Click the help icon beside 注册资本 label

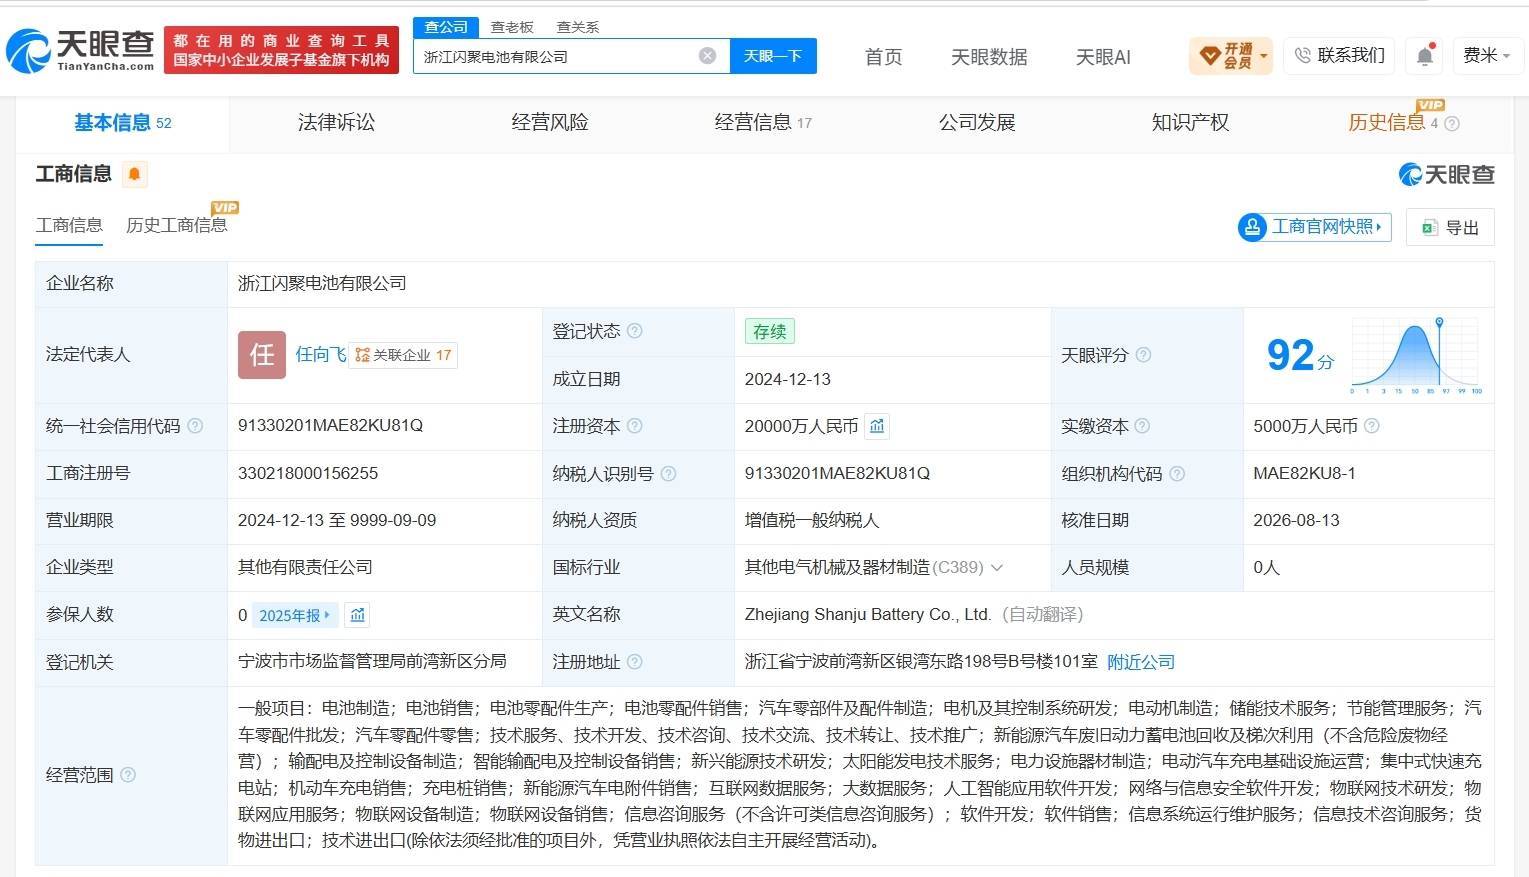pyautogui.click(x=635, y=426)
